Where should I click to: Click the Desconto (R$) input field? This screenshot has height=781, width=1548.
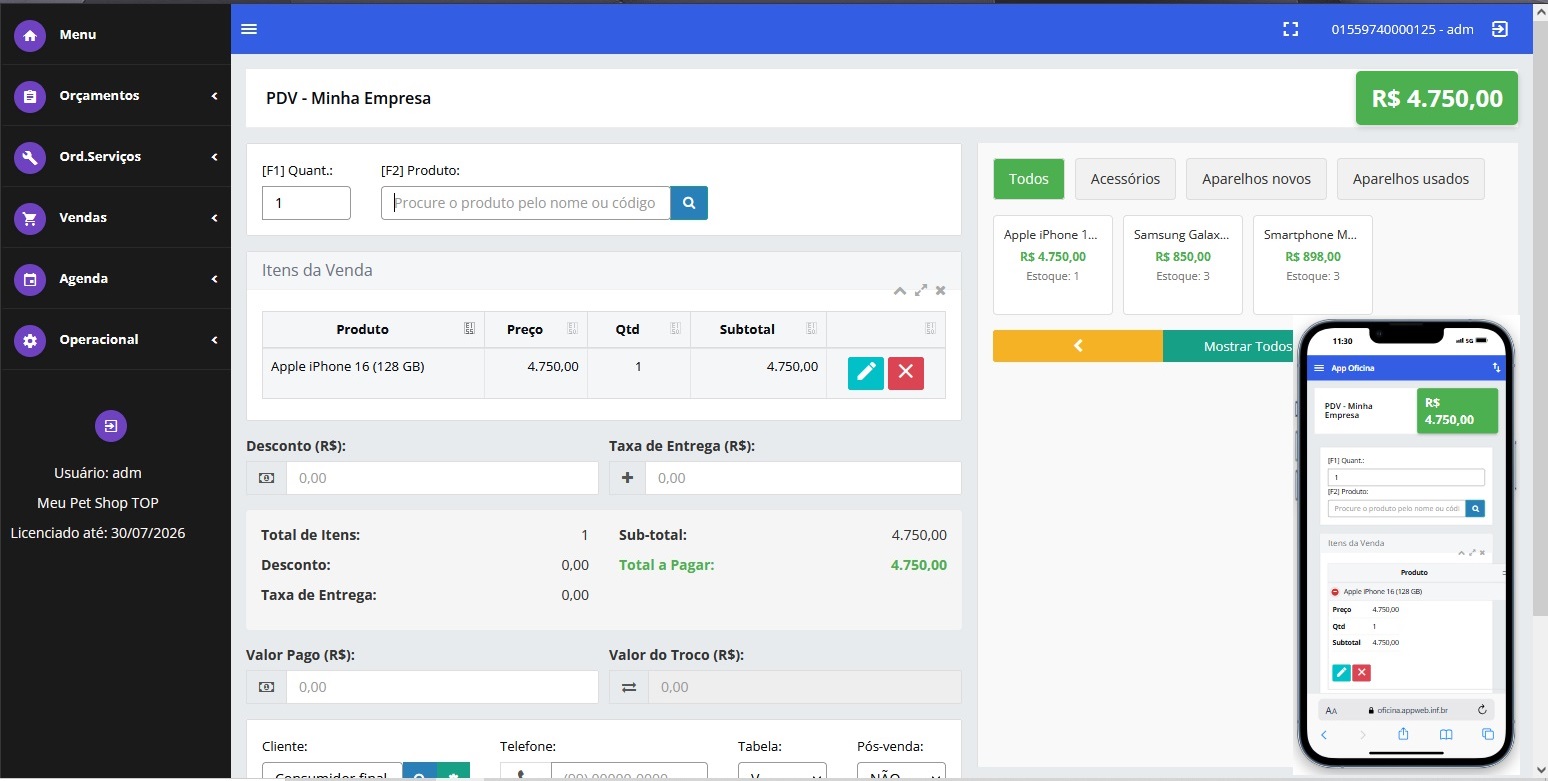441,478
